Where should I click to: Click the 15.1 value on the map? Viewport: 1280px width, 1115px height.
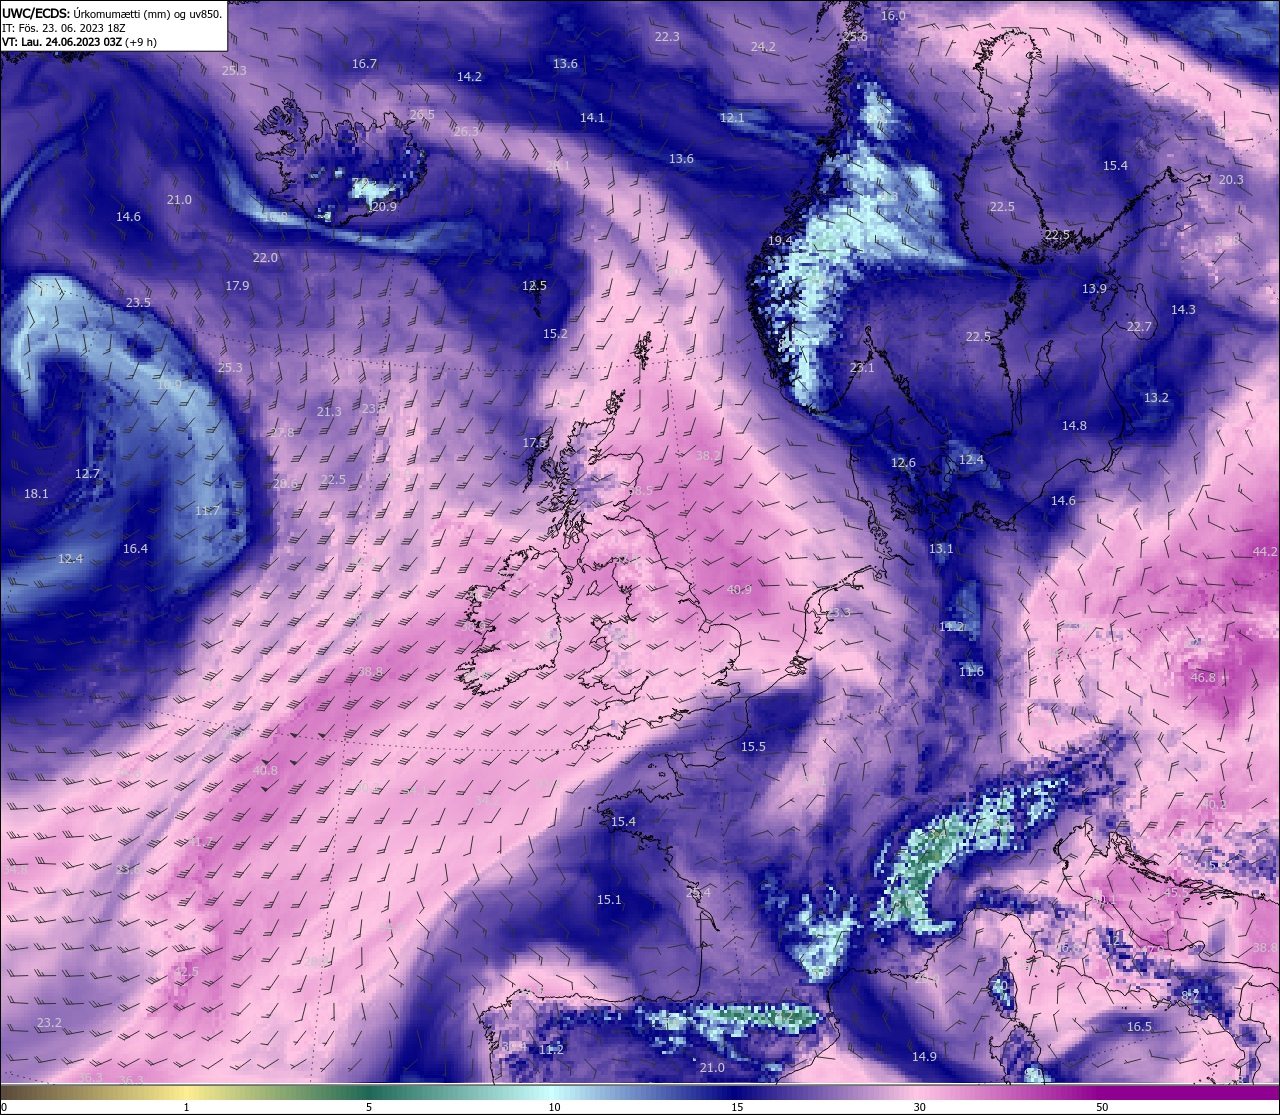(x=609, y=900)
